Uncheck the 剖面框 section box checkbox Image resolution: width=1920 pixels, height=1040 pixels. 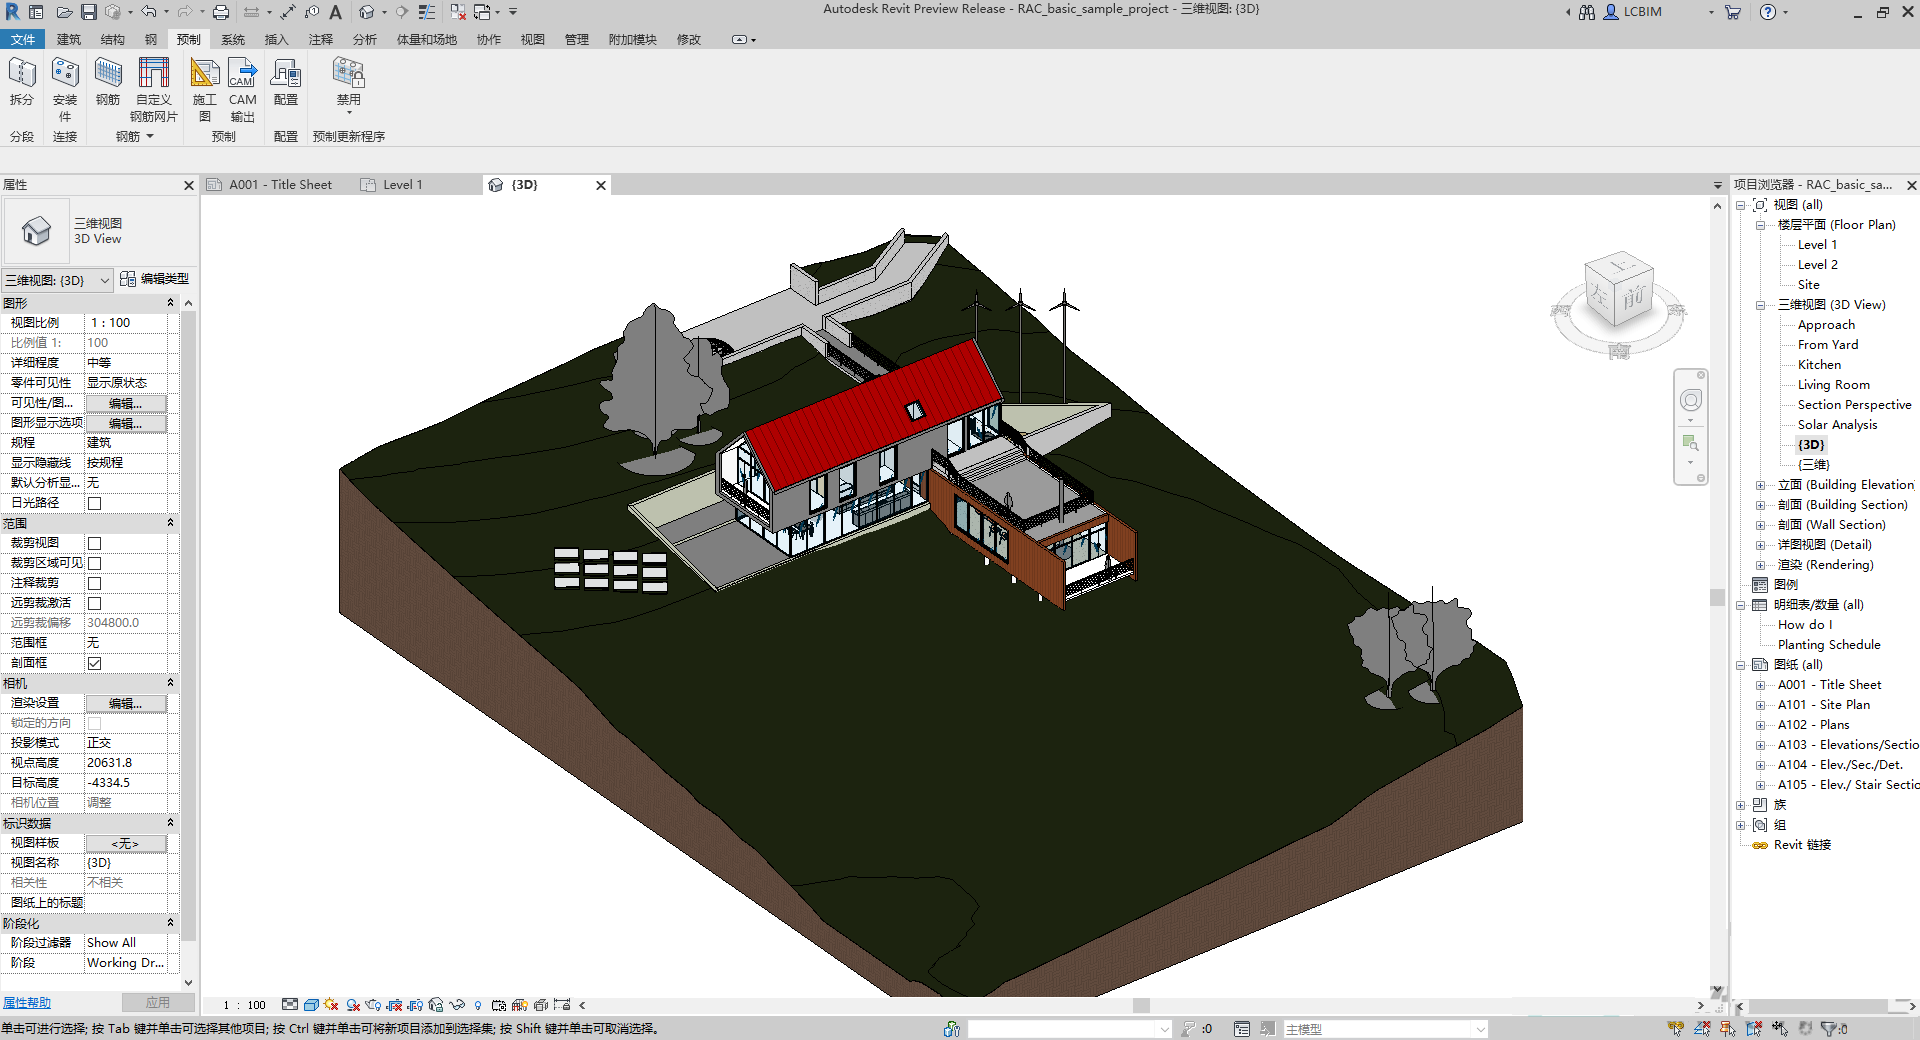(x=94, y=663)
